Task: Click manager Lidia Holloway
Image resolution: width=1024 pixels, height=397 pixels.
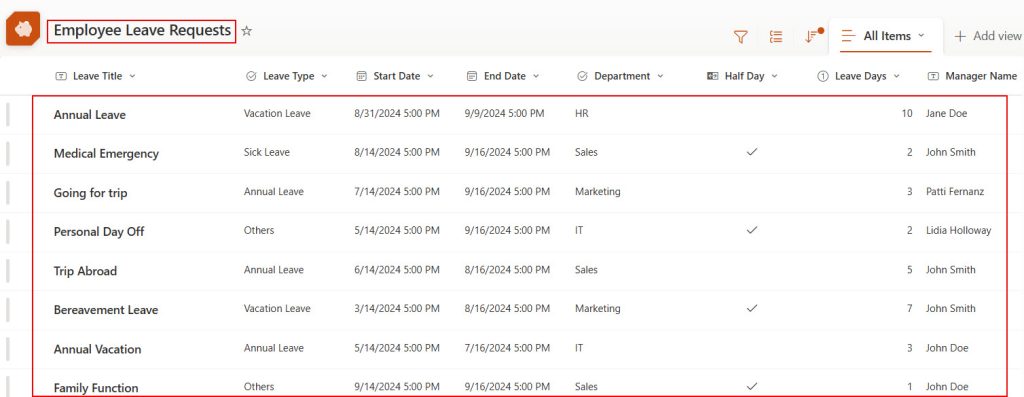Action: [x=958, y=230]
